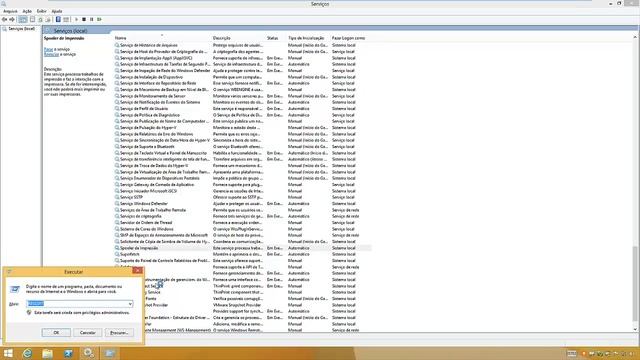Viewport: 640px width, 360px height.
Task: Open the Abrir combo box dropdown arrow
Action: (130, 304)
